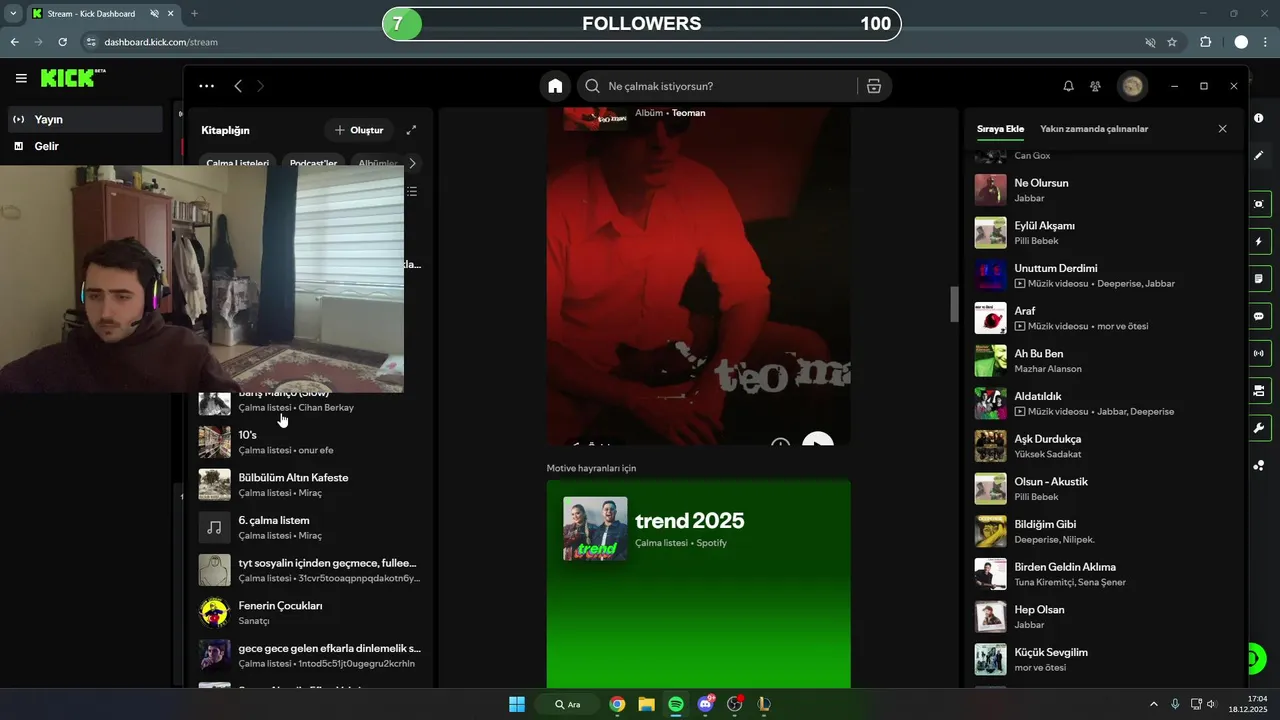1280x720 pixels.
Task: Click trend 2025 playlist cover image
Action: pos(595,528)
